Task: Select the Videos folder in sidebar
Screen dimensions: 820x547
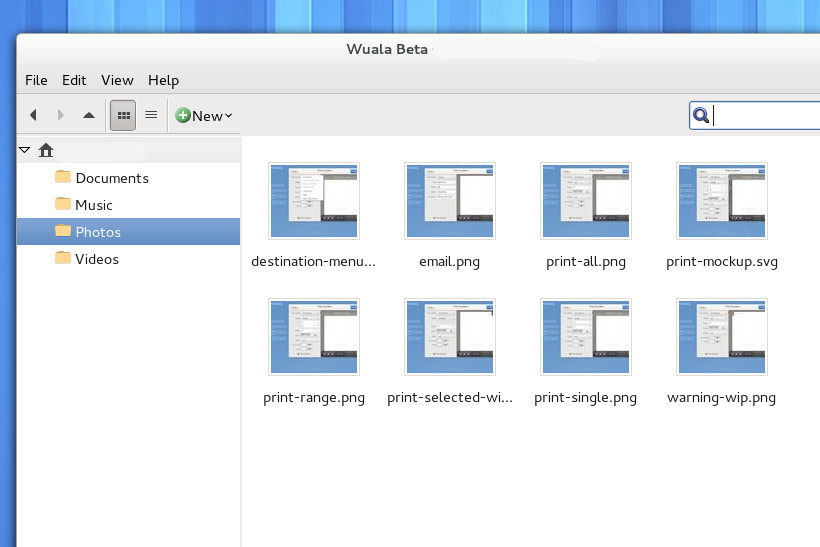Action: click(x=129, y=259)
